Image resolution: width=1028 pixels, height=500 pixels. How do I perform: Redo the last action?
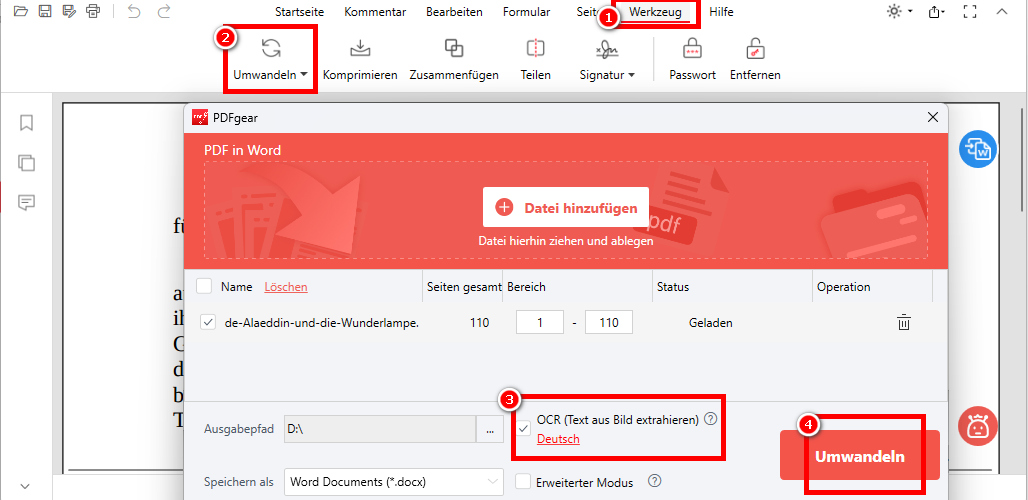pos(164,11)
